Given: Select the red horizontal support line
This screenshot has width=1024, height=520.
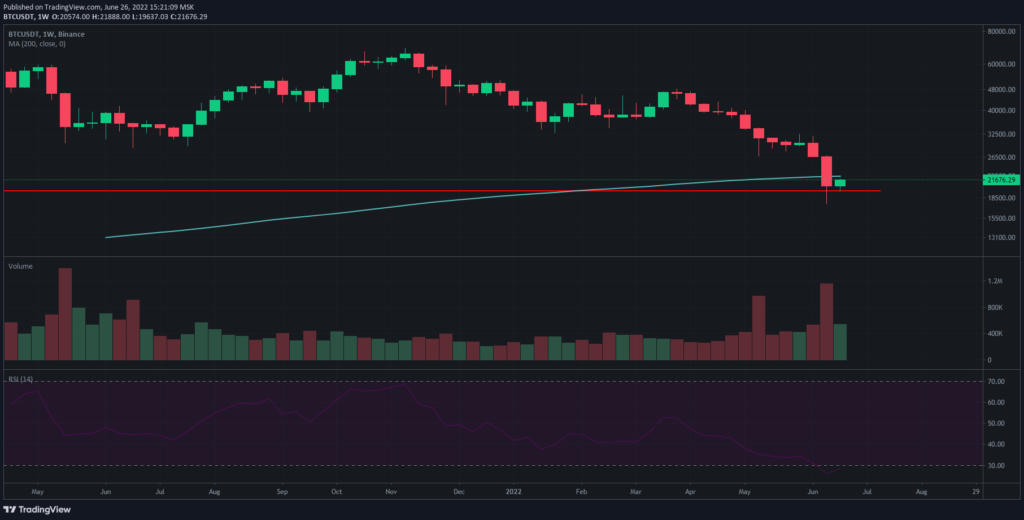Looking at the screenshot, I should [x=442, y=191].
